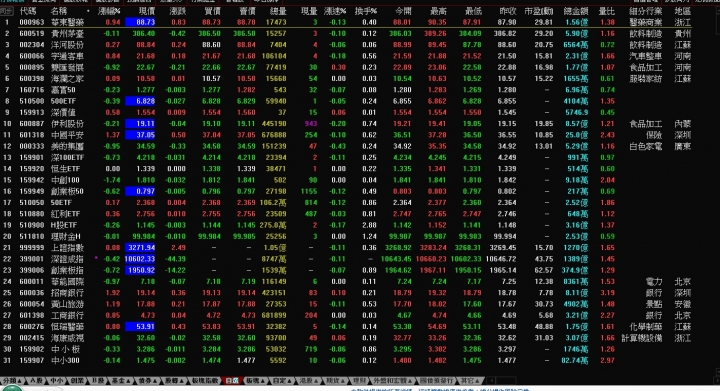Click index value 10602.33 in 現價 column
Image resolution: width=720 pixels, height=391 pixels.
point(140,259)
